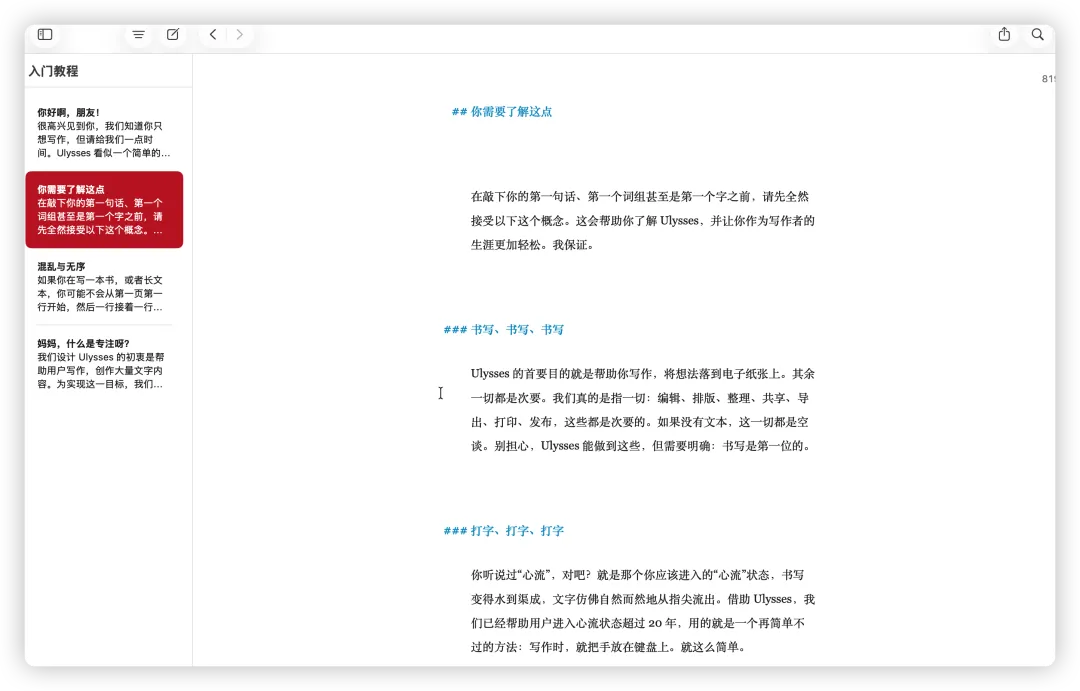Open the share/export icon
Screen dimensions: 1080x691
click(x=1004, y=34)
